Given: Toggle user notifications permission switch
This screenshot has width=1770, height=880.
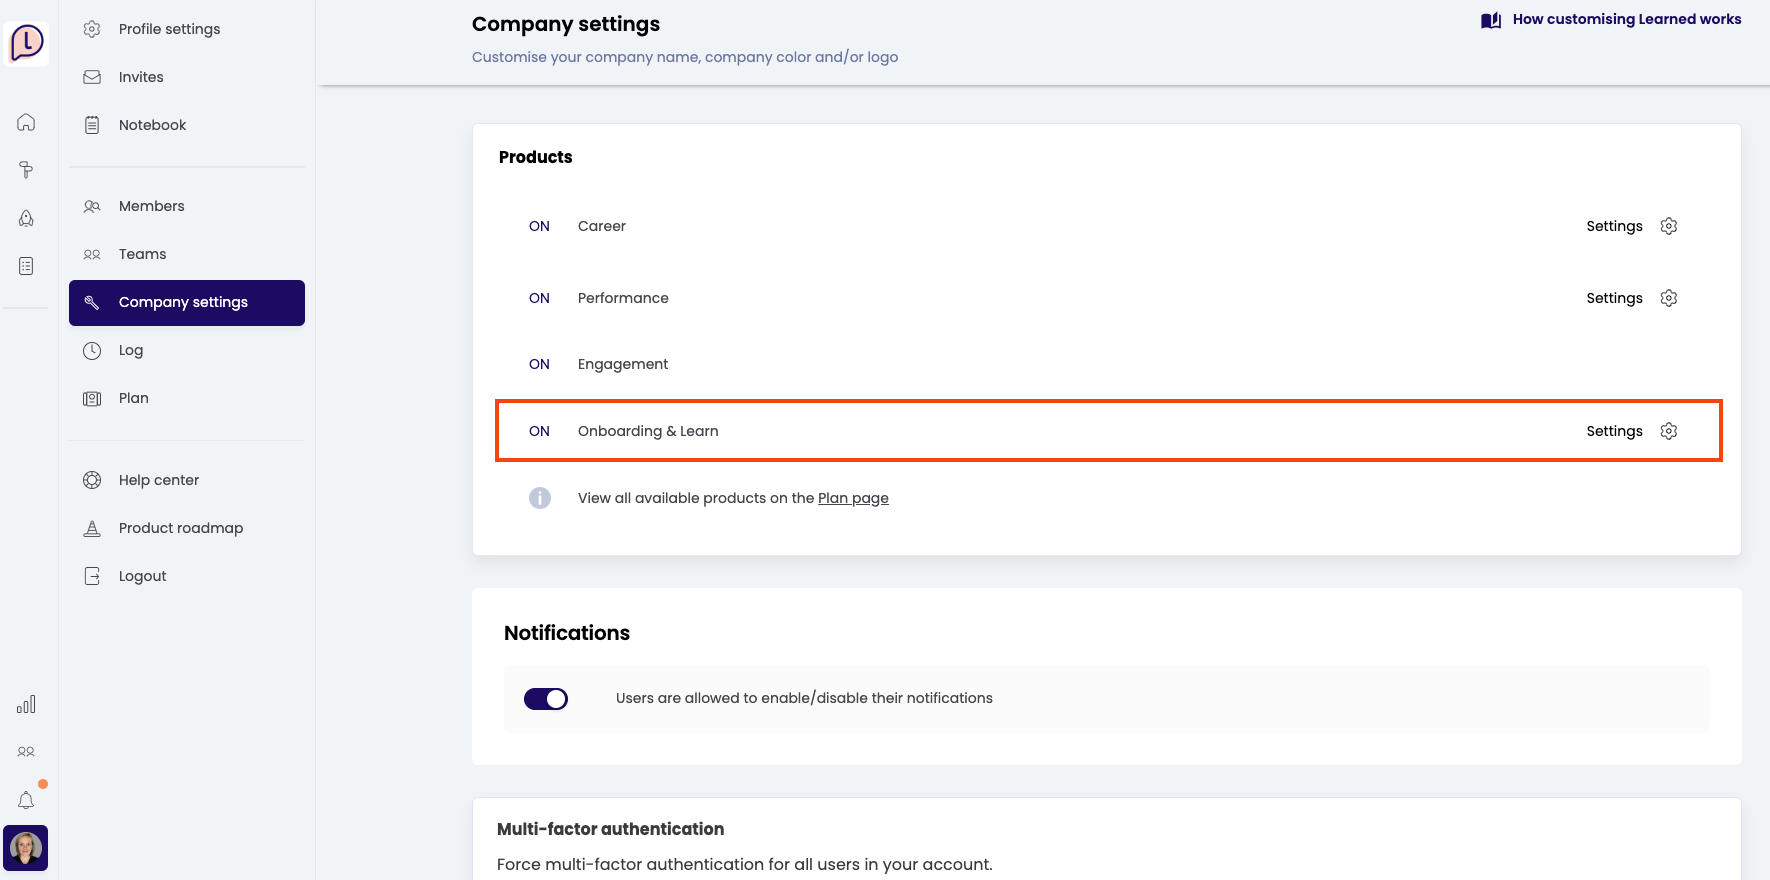Looking at the screenshot, I should [546, 699].
